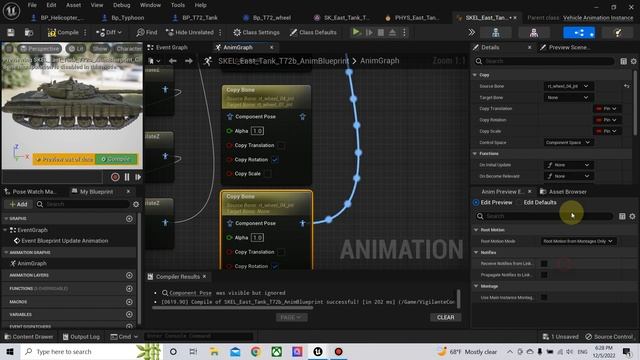Select Event Blueprint Update Animation item
The image size is (640, 360).
[65, 241]
